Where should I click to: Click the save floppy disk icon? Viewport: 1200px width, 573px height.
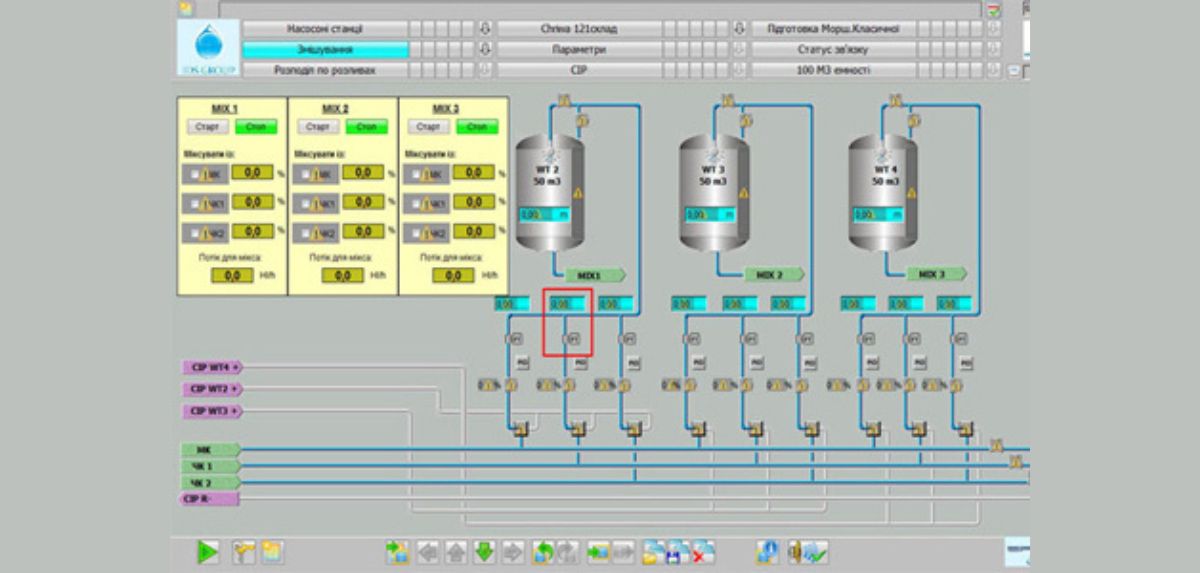(678, 552)
